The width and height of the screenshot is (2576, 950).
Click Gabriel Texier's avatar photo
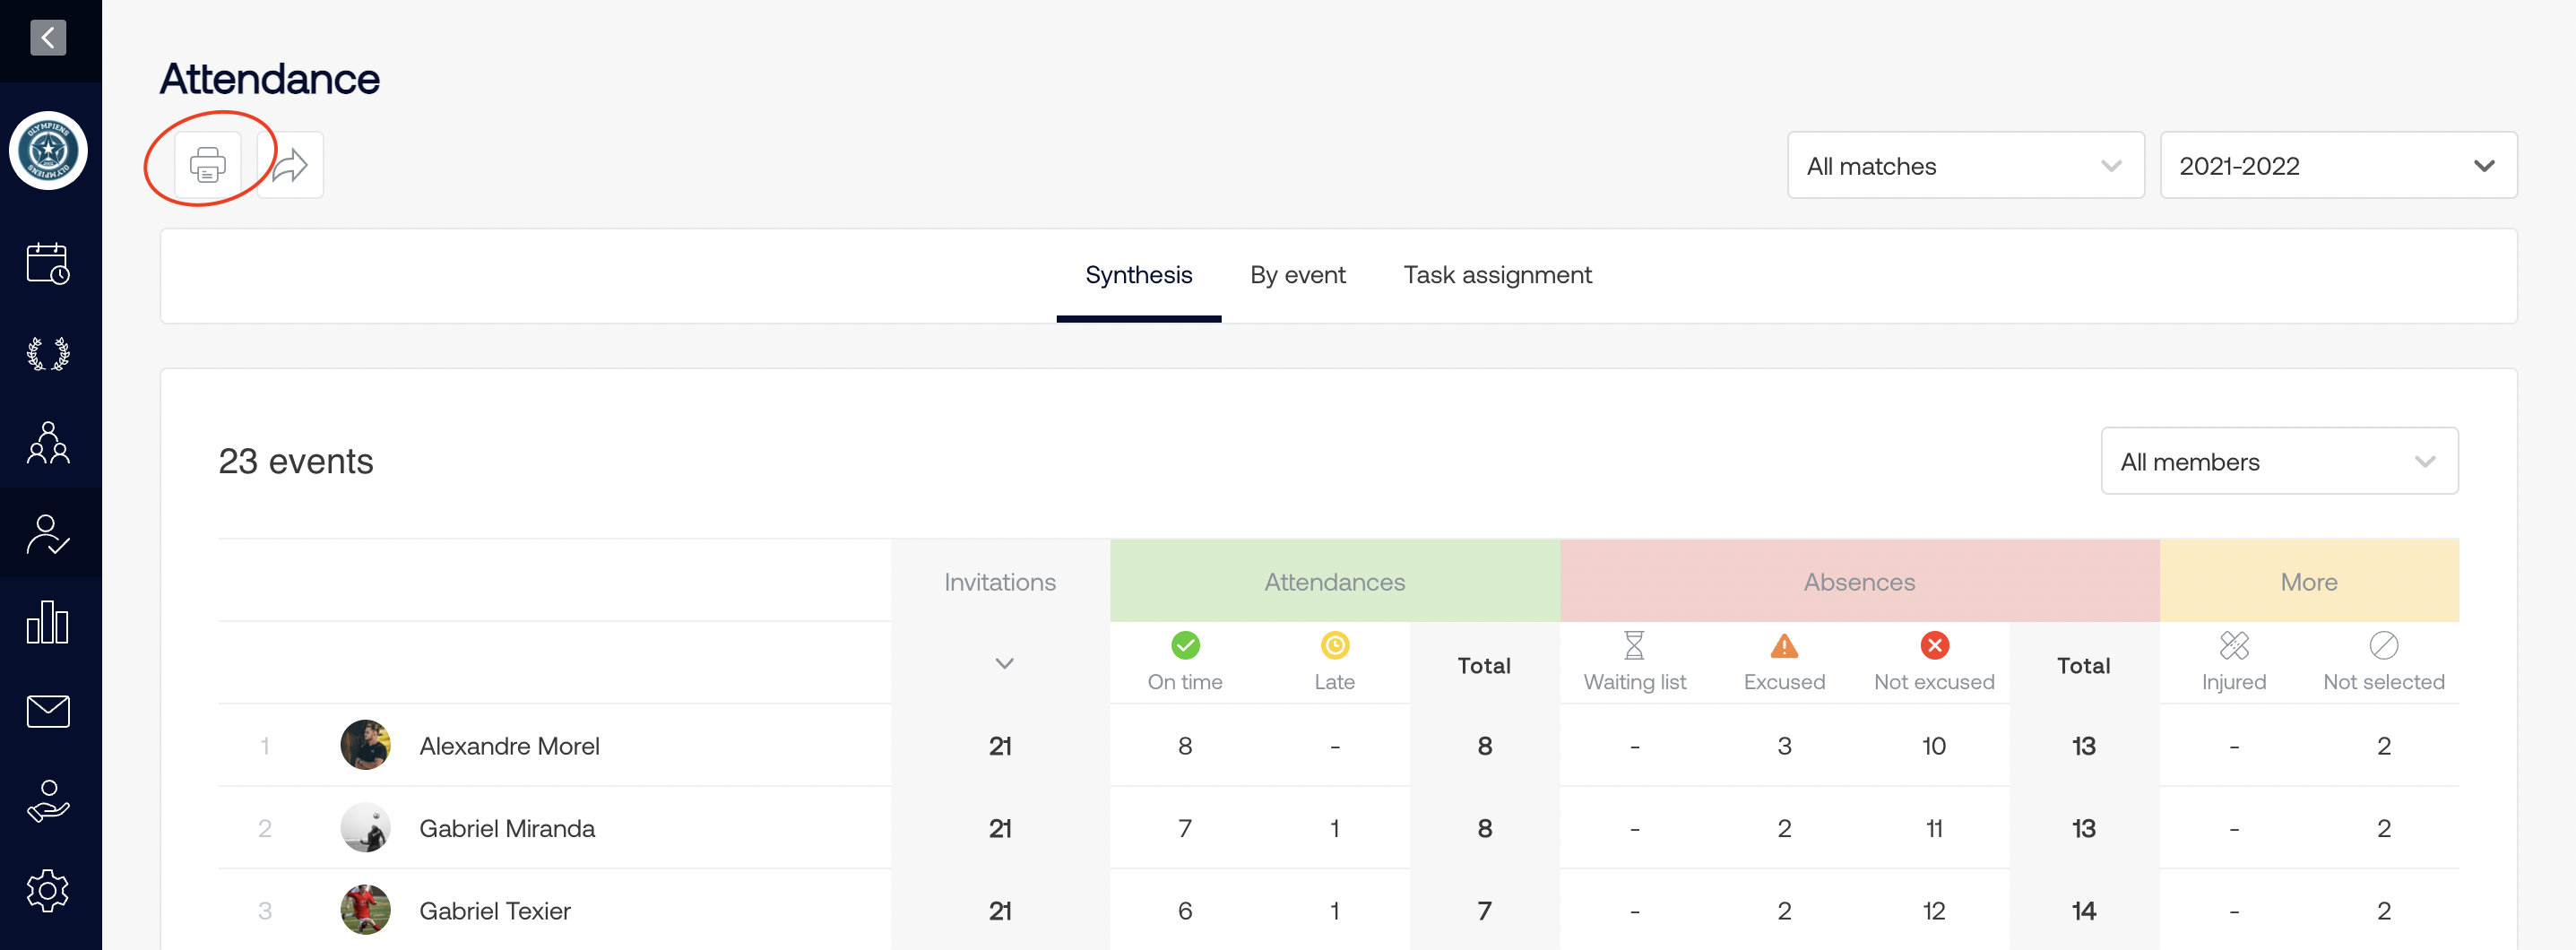365,910
